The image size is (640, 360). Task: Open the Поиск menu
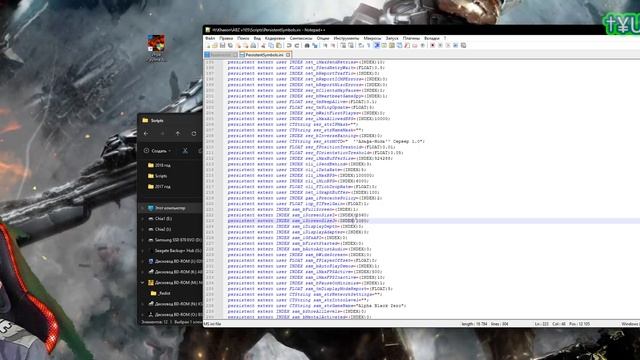click(x=243, y=38)
